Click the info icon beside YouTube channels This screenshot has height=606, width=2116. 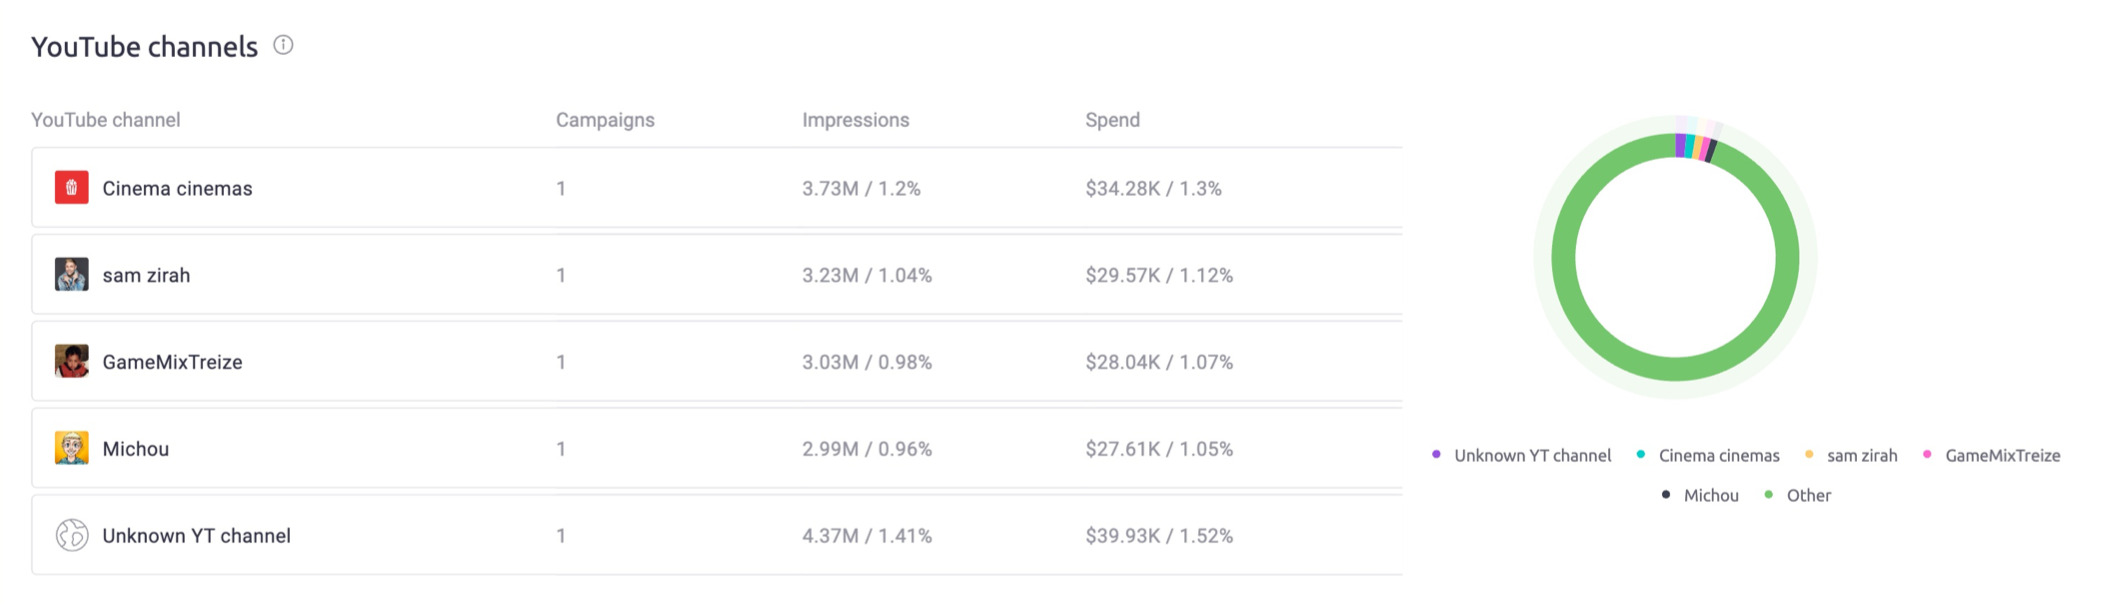click(x=283, y=45)
